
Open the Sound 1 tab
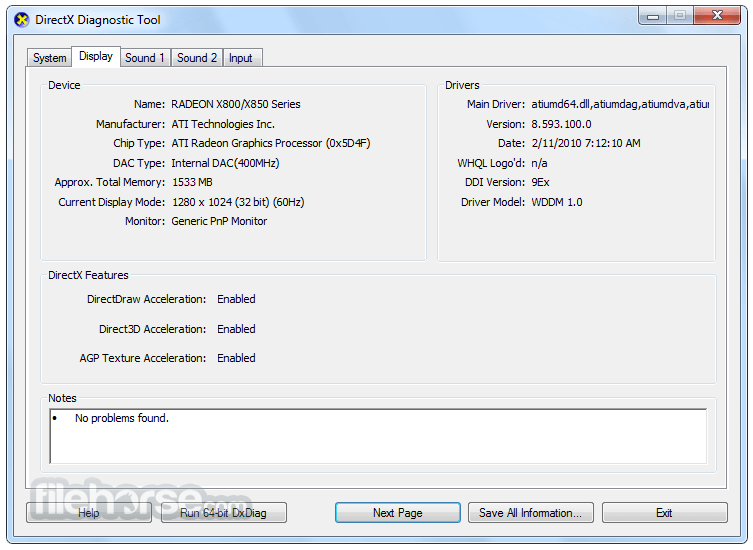pyautogui.click(x=145, y=58)
